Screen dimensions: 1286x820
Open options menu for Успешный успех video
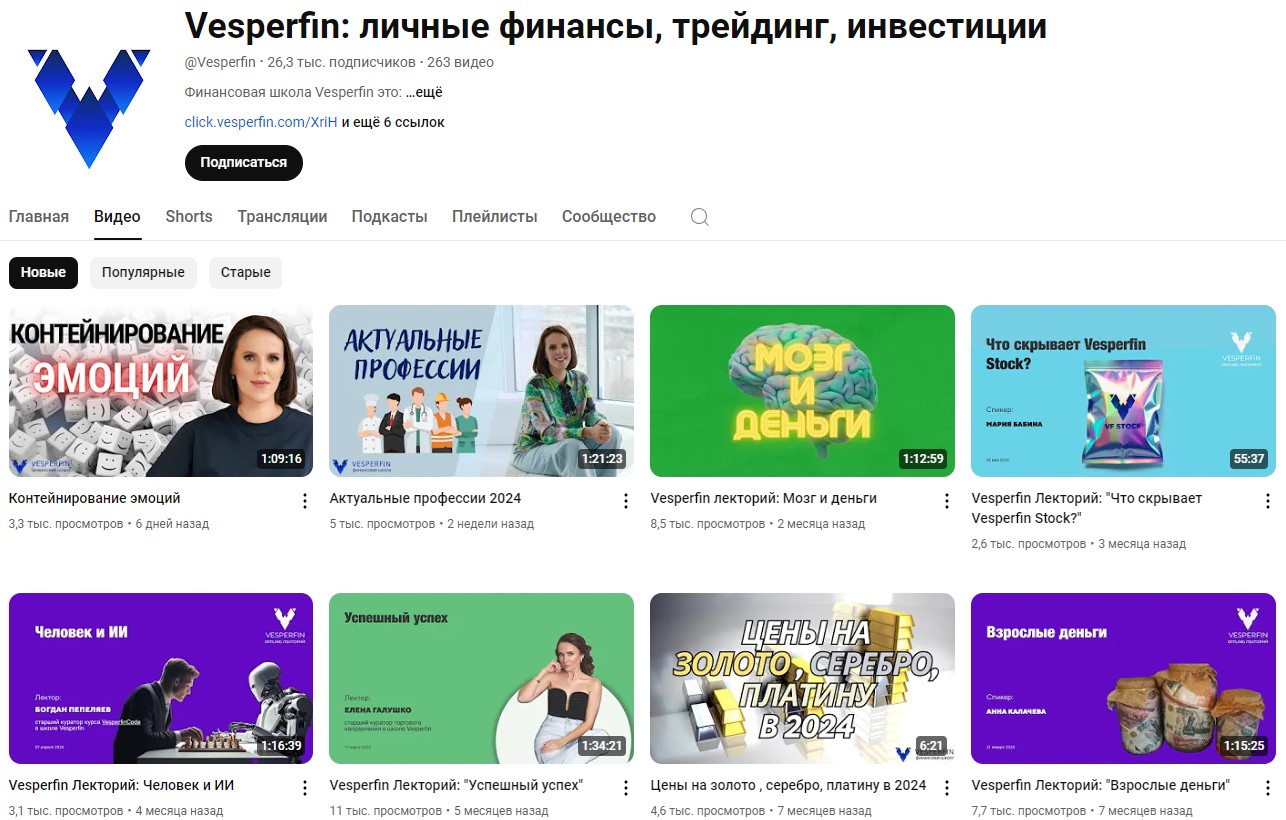(626, 789)
